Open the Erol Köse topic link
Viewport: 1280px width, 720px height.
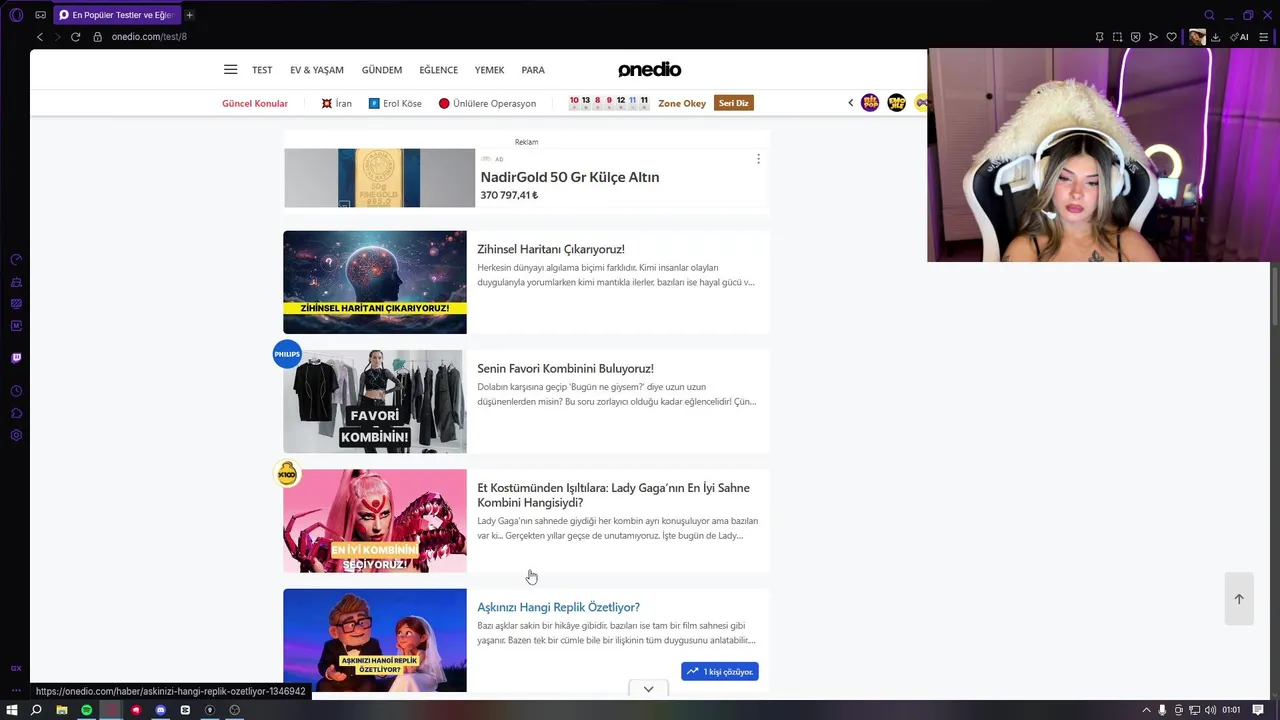[x=395, y=103]
